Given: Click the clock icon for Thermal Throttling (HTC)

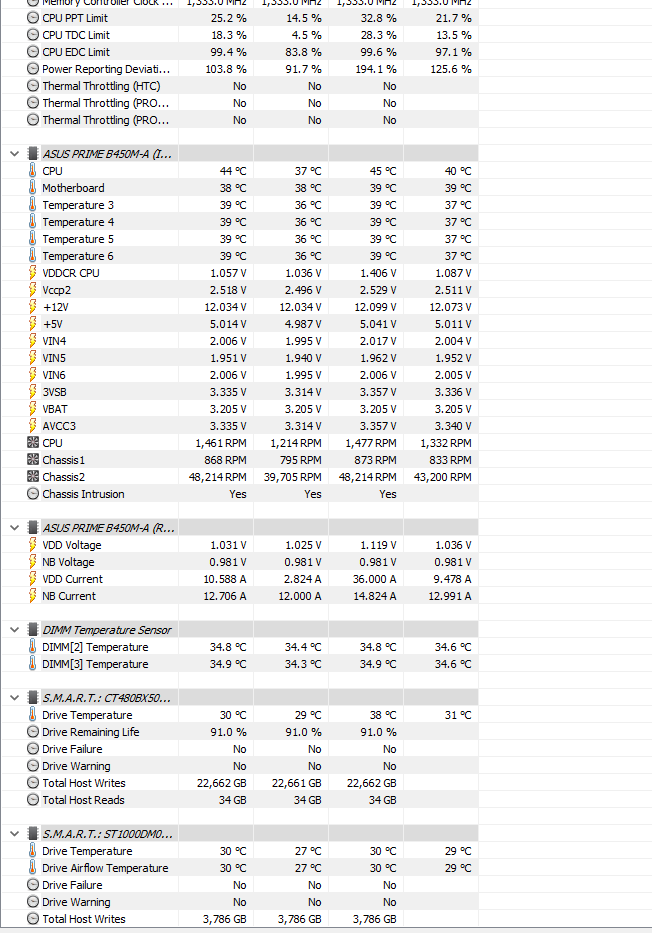Looking at the screenshot, I should click(33, 86).
